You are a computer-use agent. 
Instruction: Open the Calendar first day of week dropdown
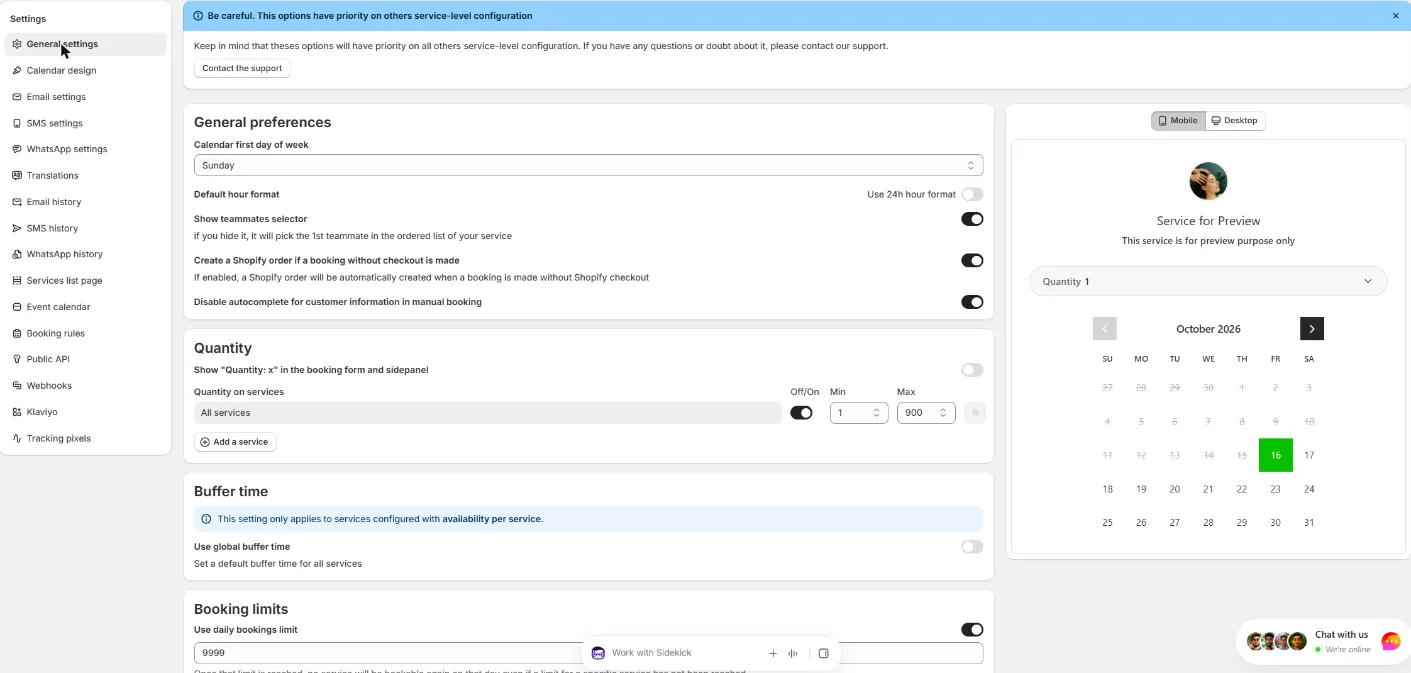[588, 165]
